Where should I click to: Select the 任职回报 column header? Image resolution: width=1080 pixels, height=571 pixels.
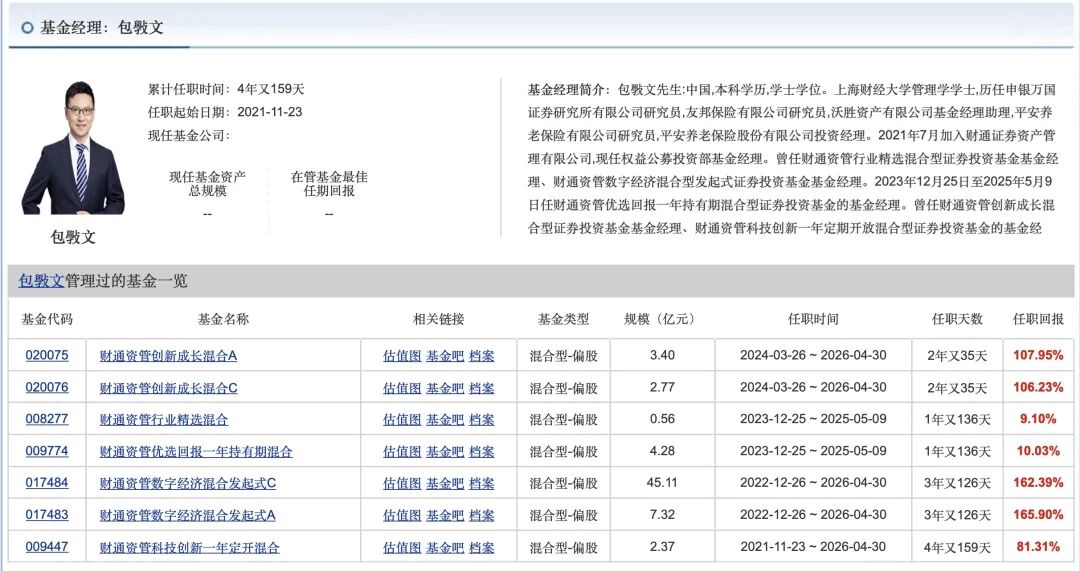[1038, 319]
